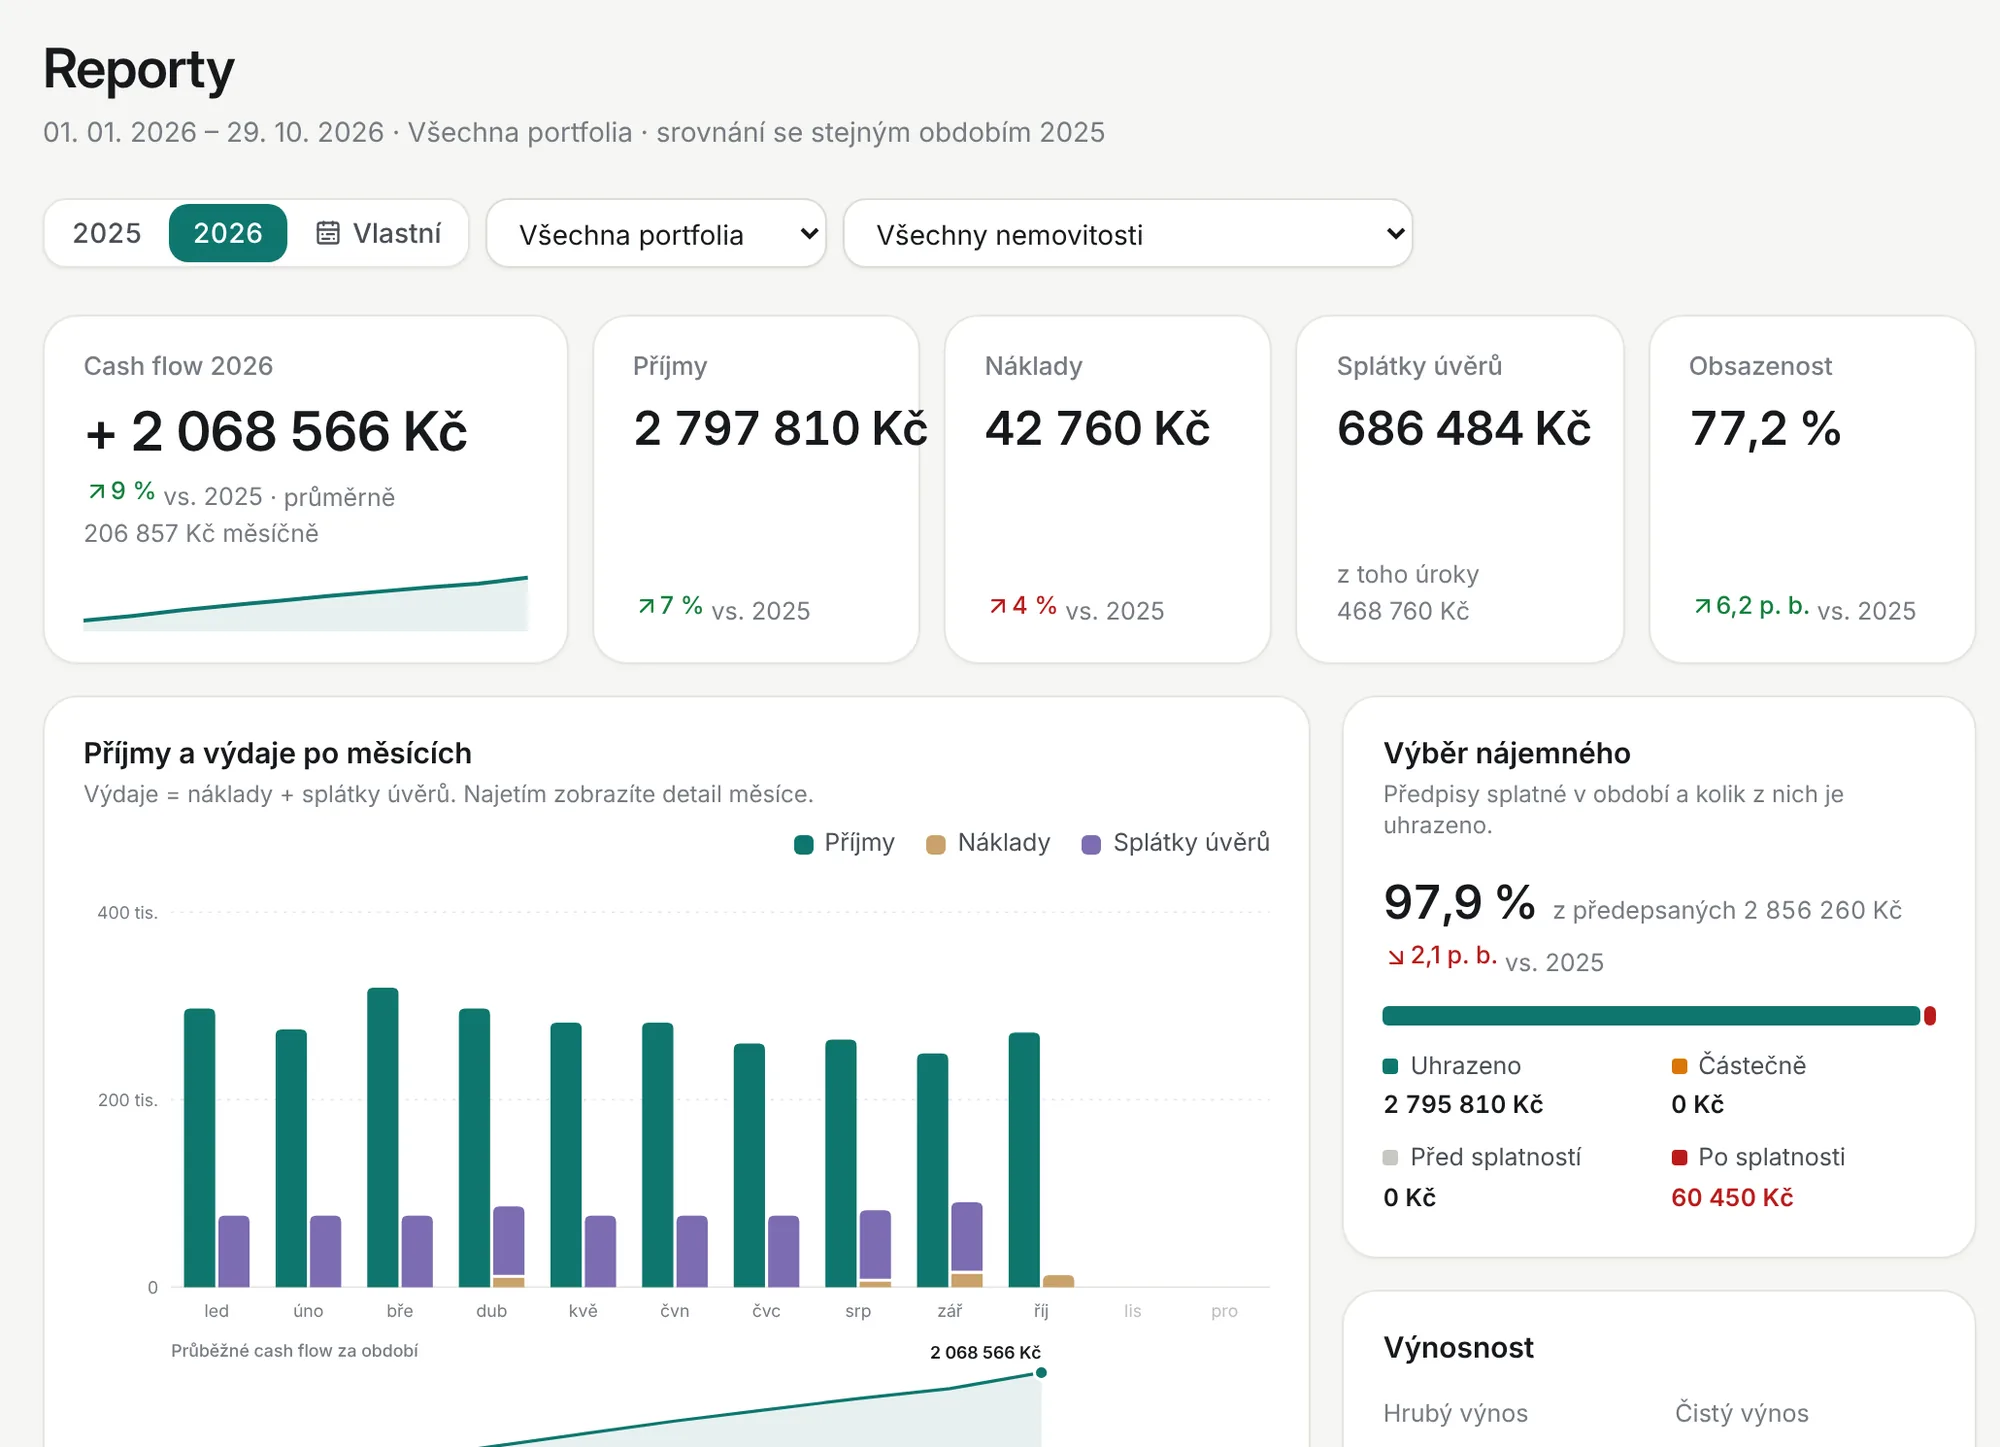Click the Splátky úvěrů 686 484 Kč value
The image size is (2000, 1447).
(1464, 429)
